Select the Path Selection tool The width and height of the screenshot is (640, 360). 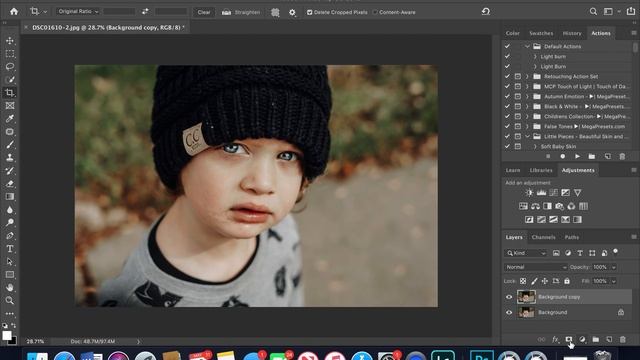(x=10, y=262)
